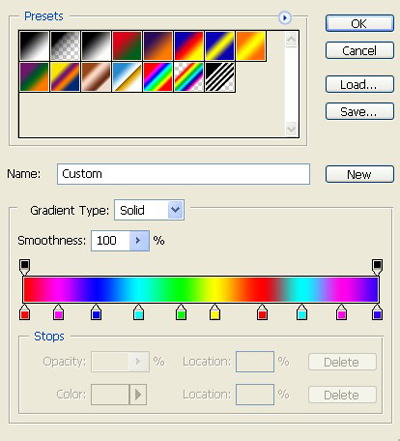Click the presets scrollbar down arrow
Image resolution: width=400 pixels, height=441 pixels.
pyautogui.click(x=291, y=129)
